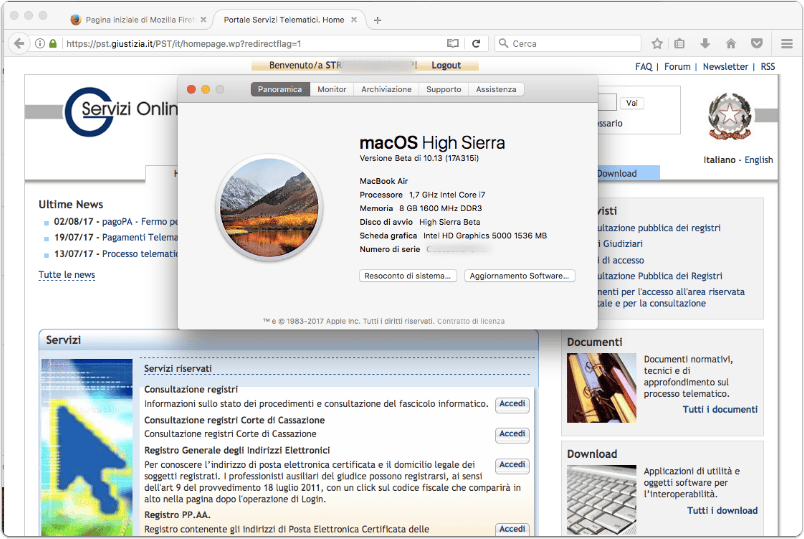Viewport: 804px width, 539px height.
Task: Open the Tutte le news link
Action: coord(67,275)
